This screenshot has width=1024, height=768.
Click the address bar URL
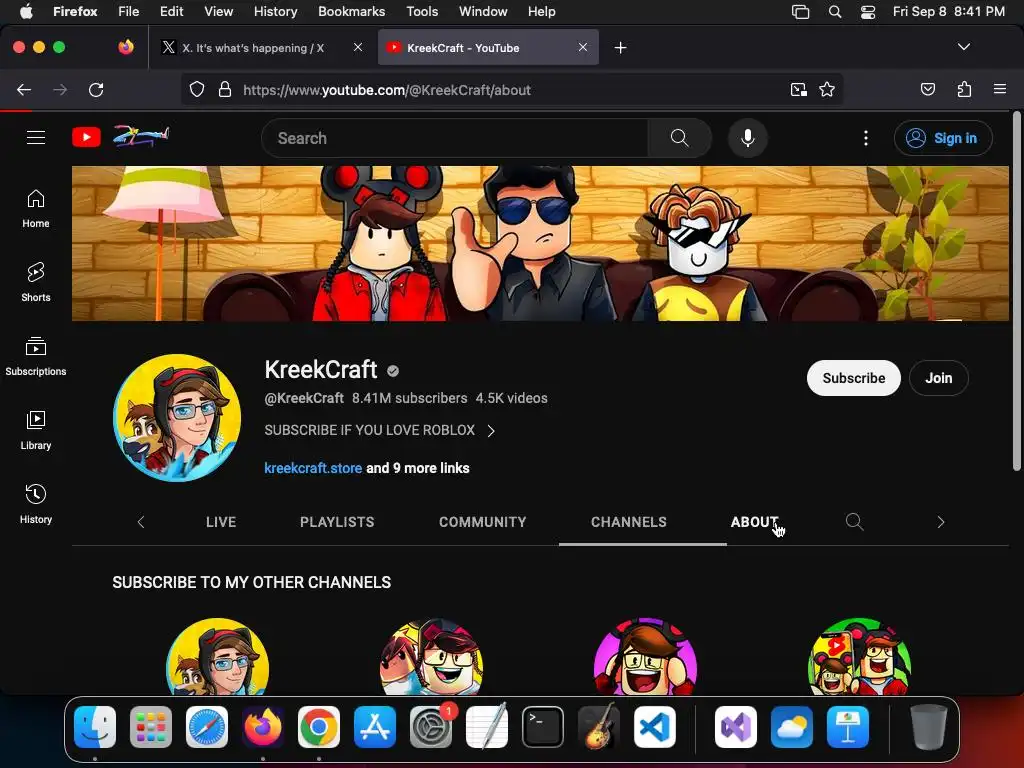(387, 90)
